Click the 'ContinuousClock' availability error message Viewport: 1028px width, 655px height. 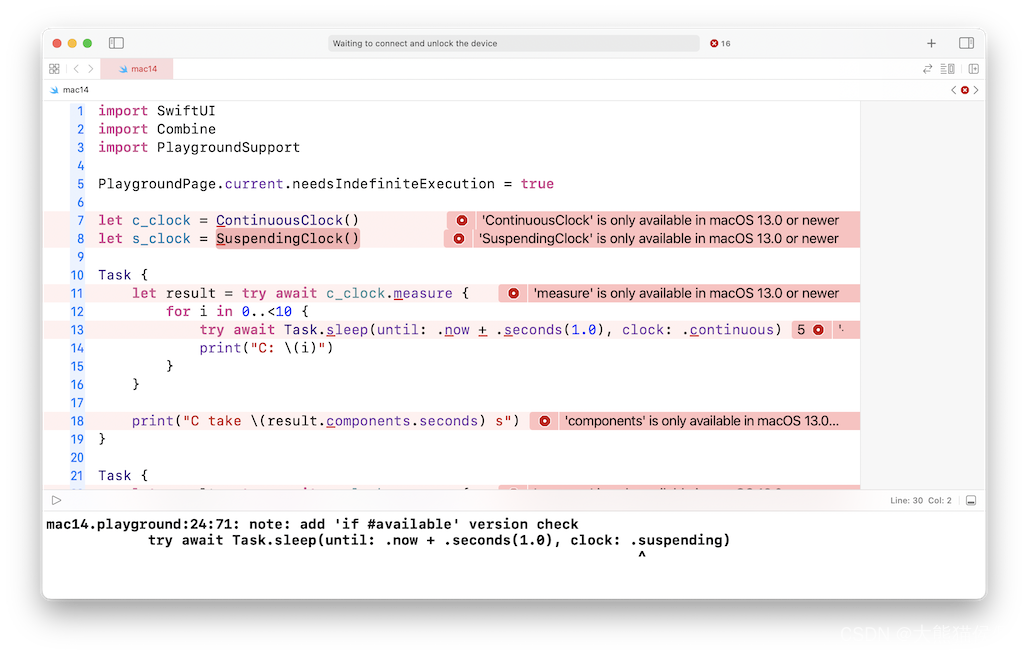pos(660,220)
